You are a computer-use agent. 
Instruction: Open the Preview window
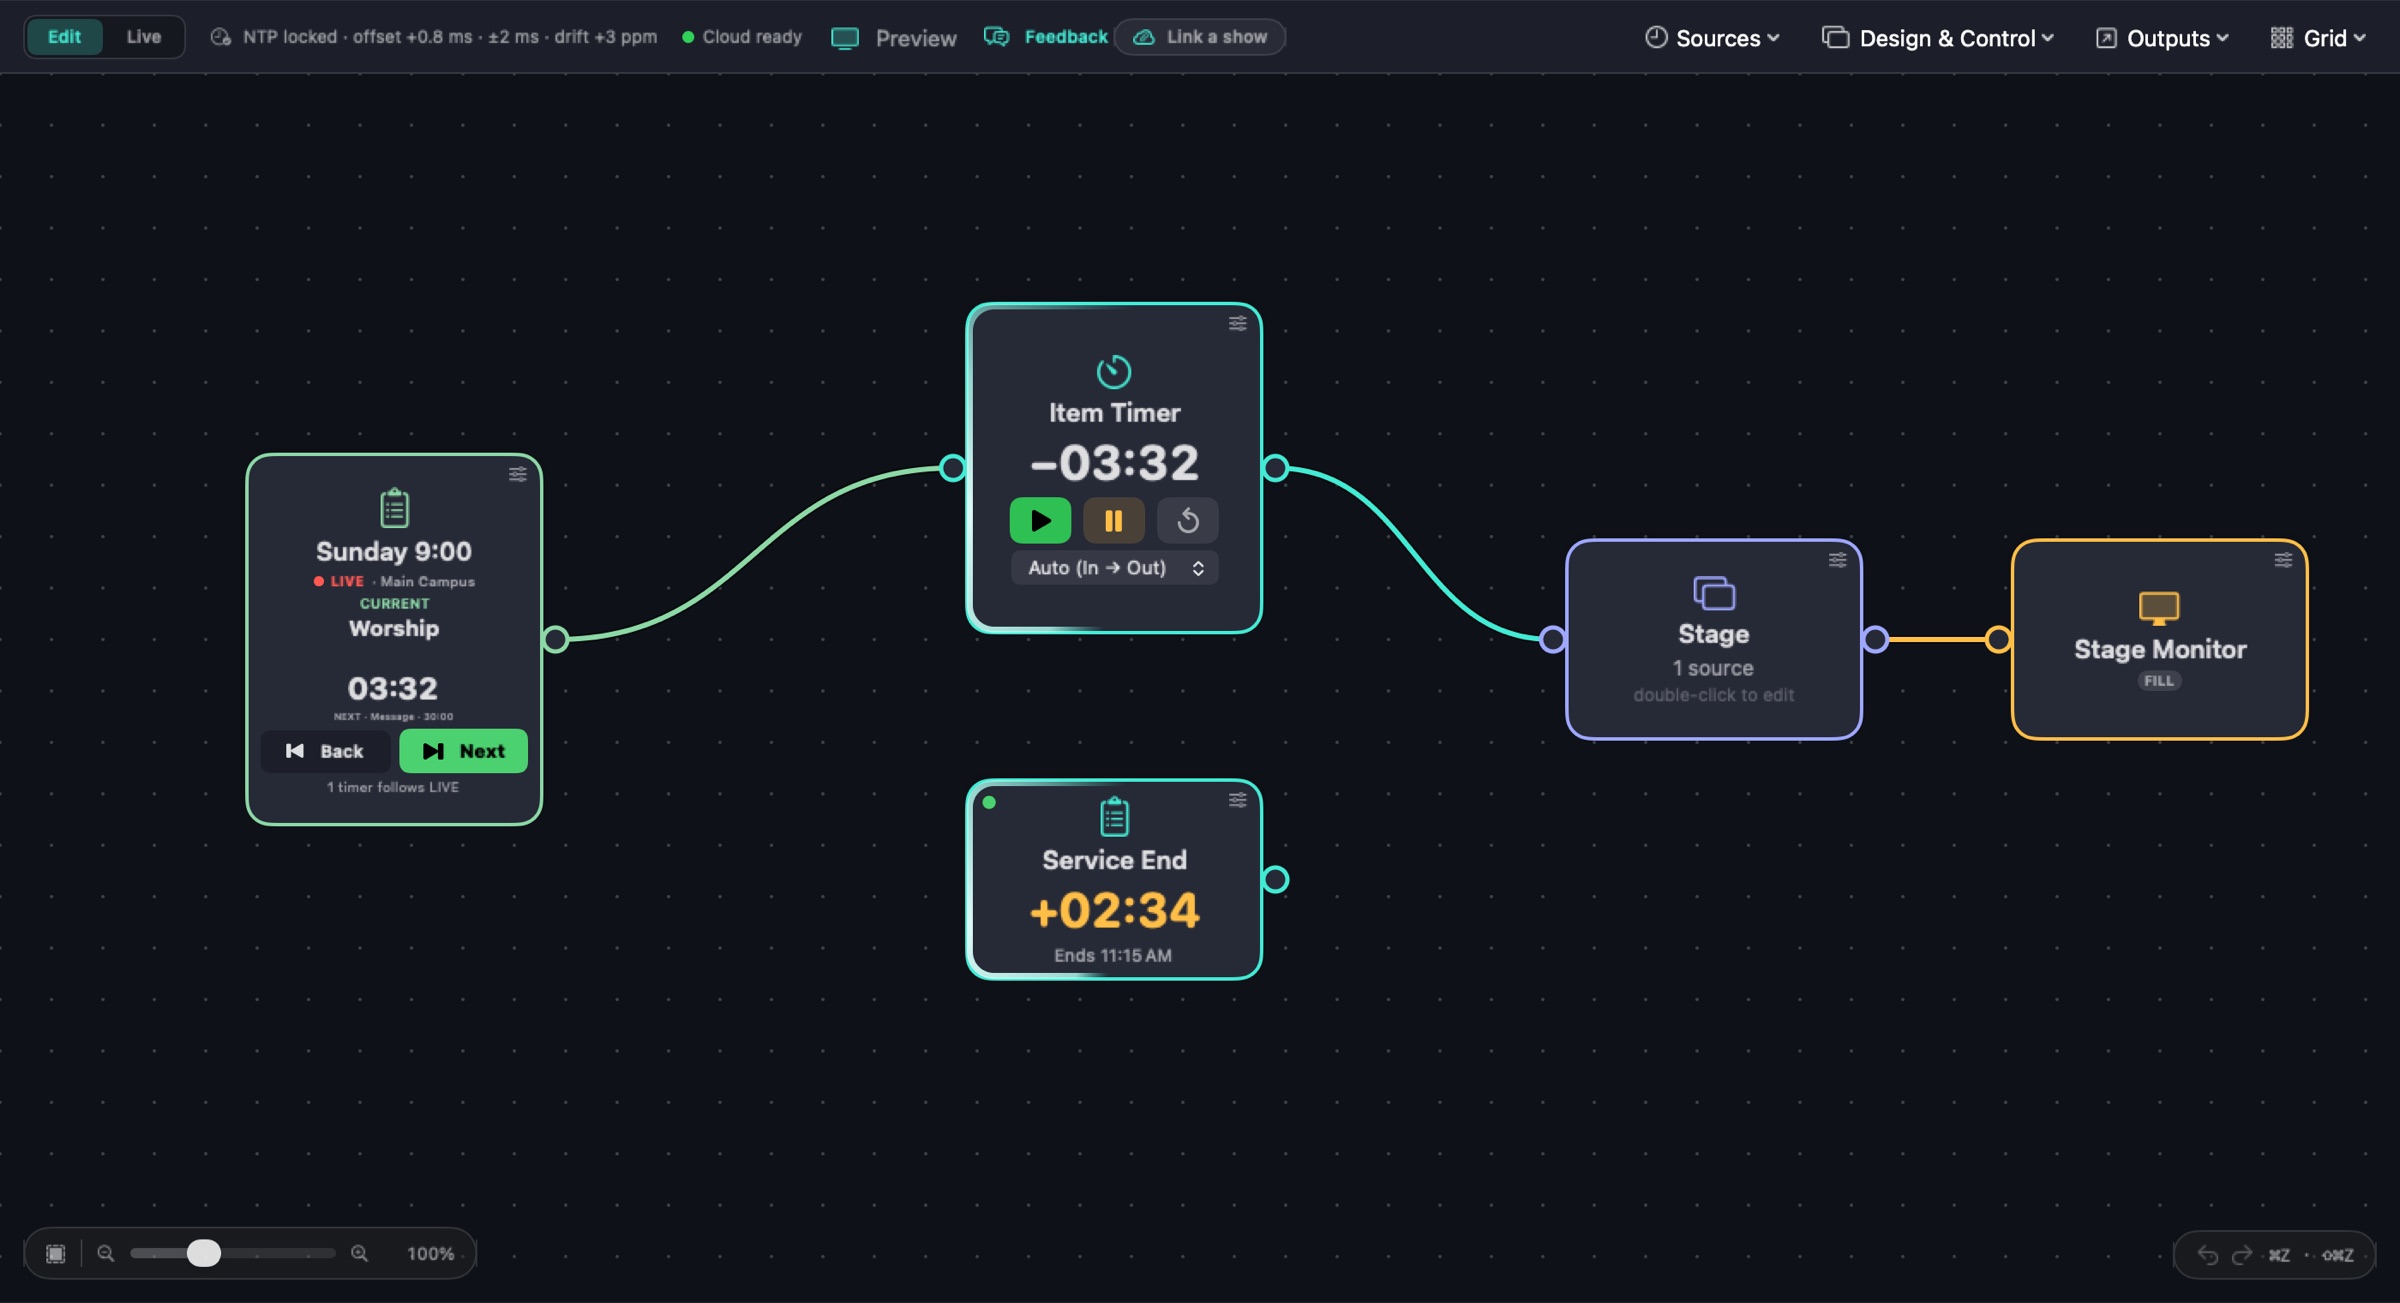pyautogui.click(x=894, y=38)
